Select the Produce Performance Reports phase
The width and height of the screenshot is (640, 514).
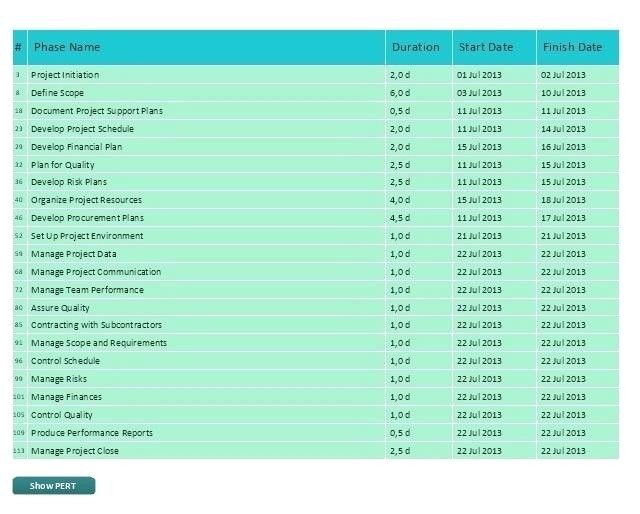click(x=92, y=433)
